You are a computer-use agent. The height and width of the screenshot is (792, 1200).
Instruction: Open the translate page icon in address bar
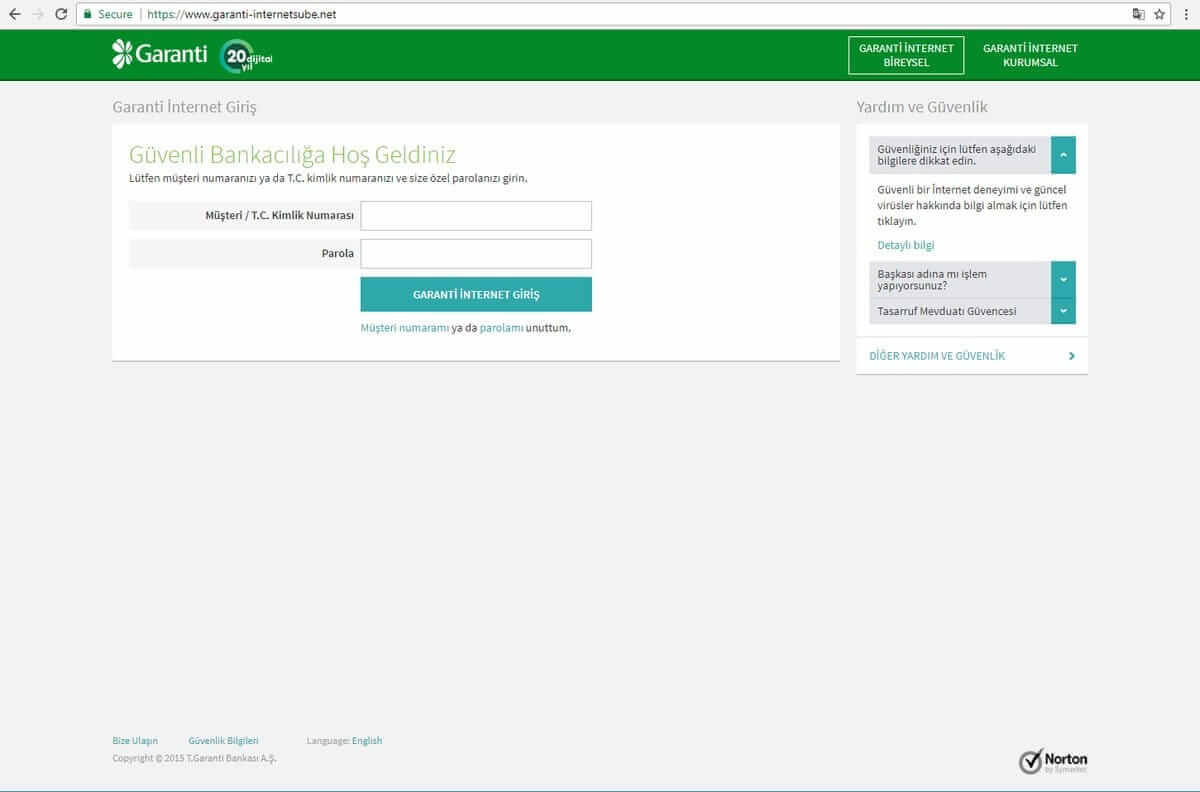[1138, 14]
